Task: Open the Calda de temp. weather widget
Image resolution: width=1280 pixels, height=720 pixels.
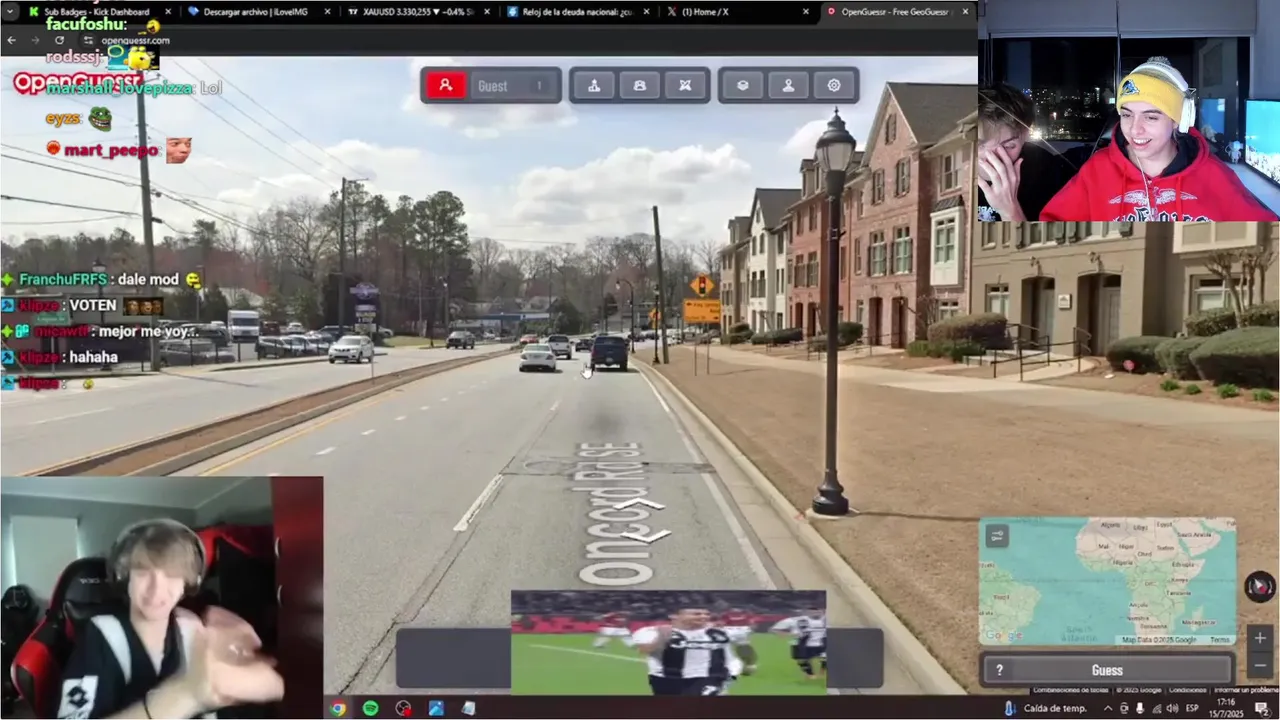Action: 1046,708
